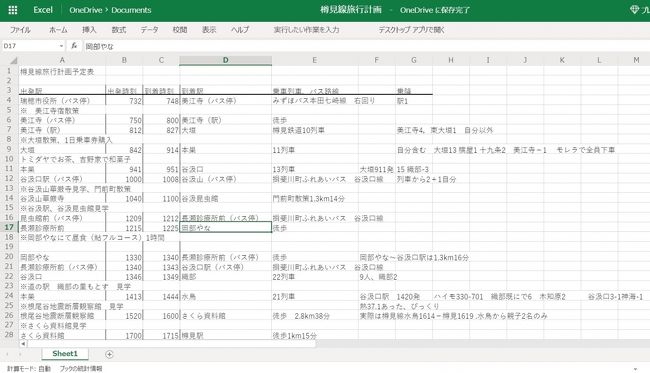Open the 表示 tab
Screen dimensions: 650x373
tap(209, 30)
